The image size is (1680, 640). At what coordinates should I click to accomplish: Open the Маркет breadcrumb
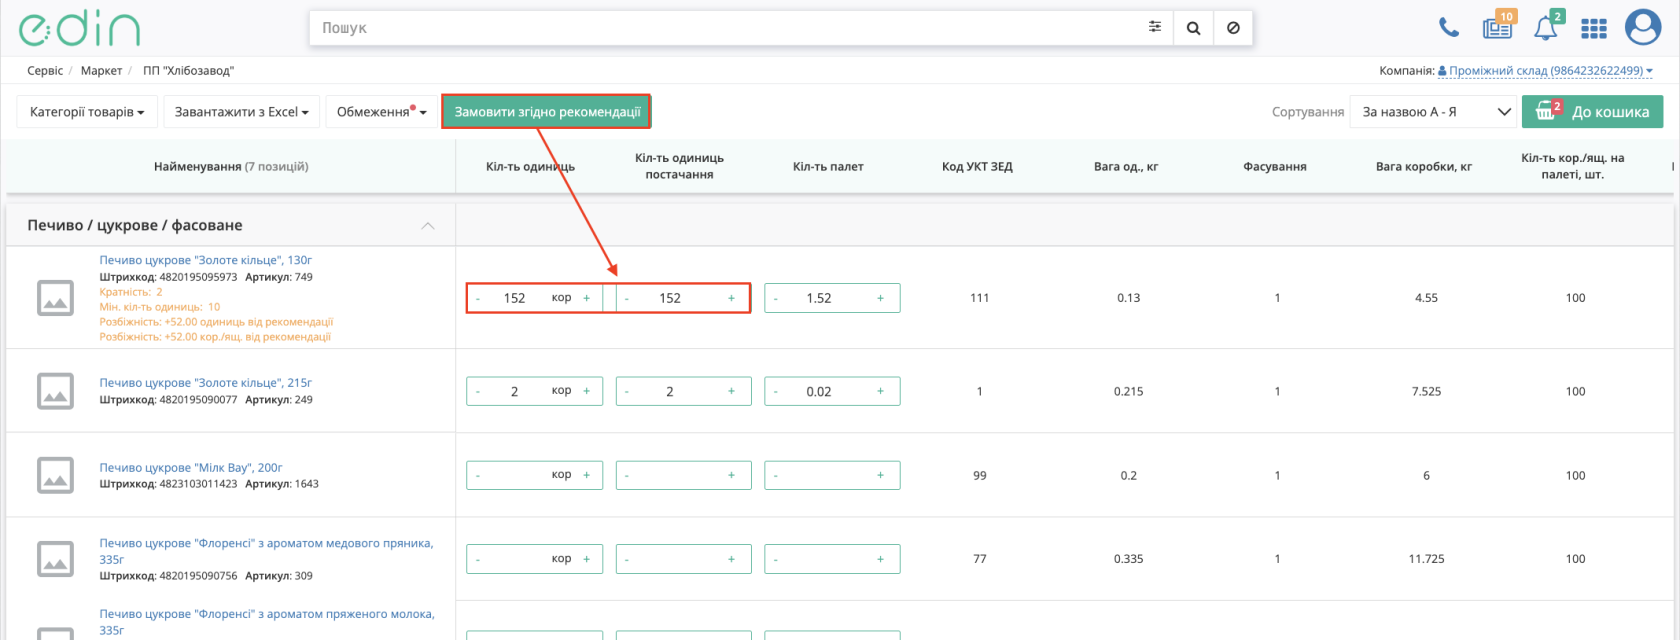point(101,71)
